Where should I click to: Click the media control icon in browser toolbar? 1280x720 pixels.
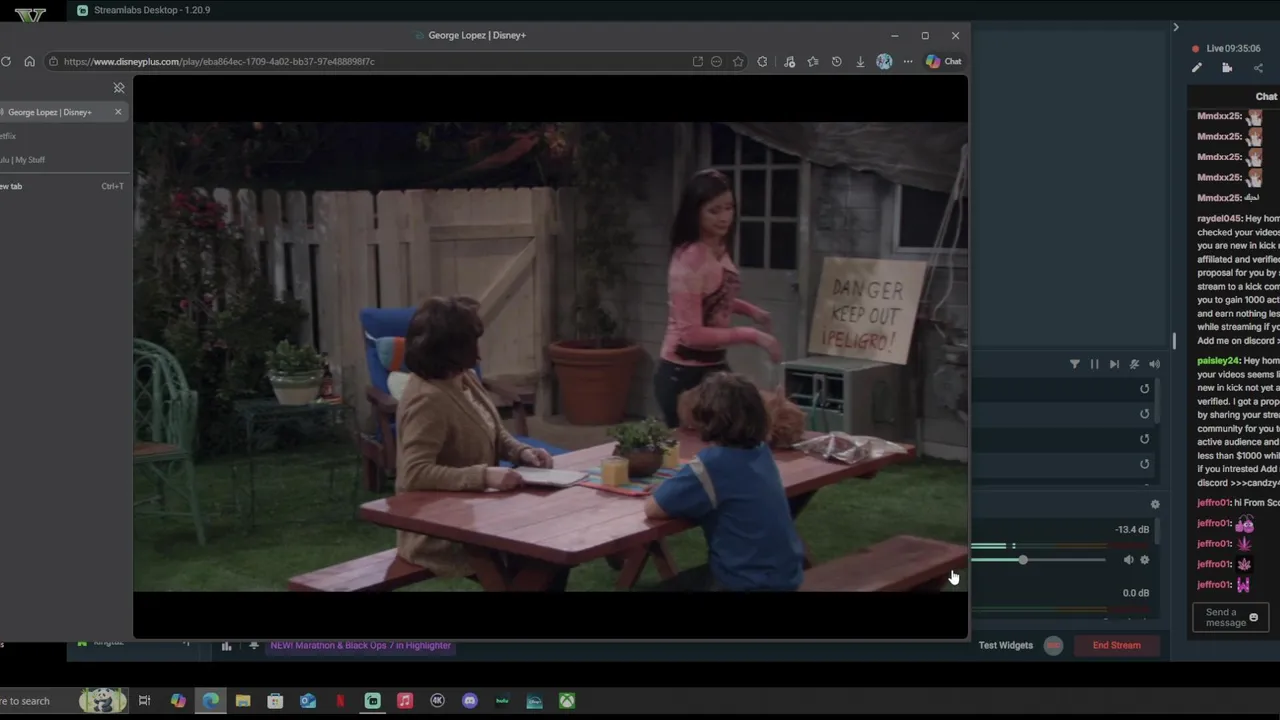pyautogui.click(x=789, y=61)
